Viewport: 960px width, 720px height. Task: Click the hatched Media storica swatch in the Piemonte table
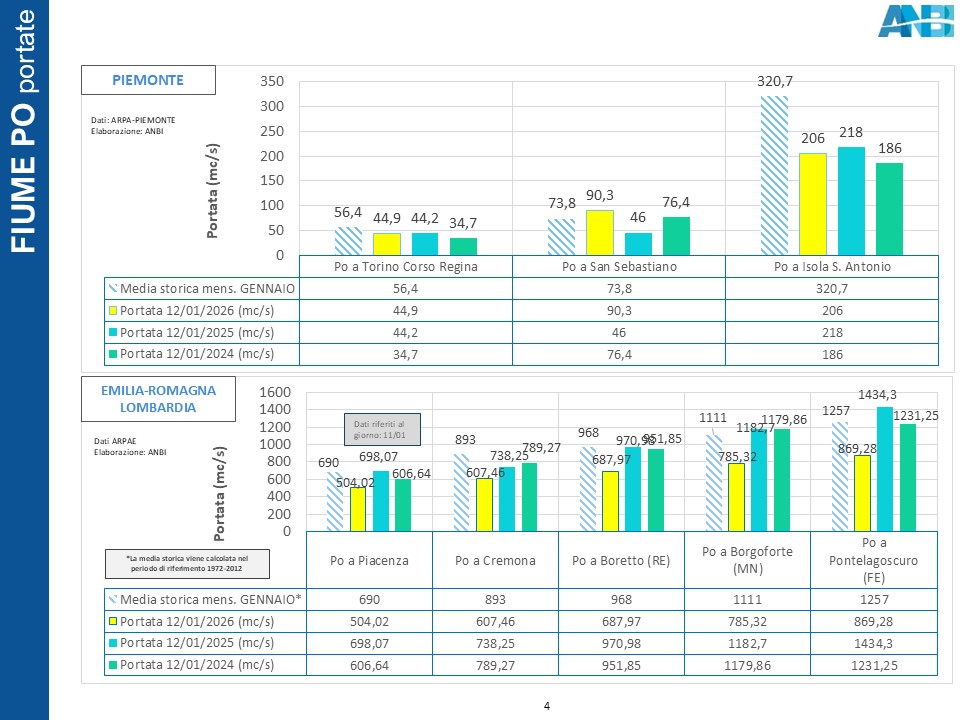tap(113, 288)
